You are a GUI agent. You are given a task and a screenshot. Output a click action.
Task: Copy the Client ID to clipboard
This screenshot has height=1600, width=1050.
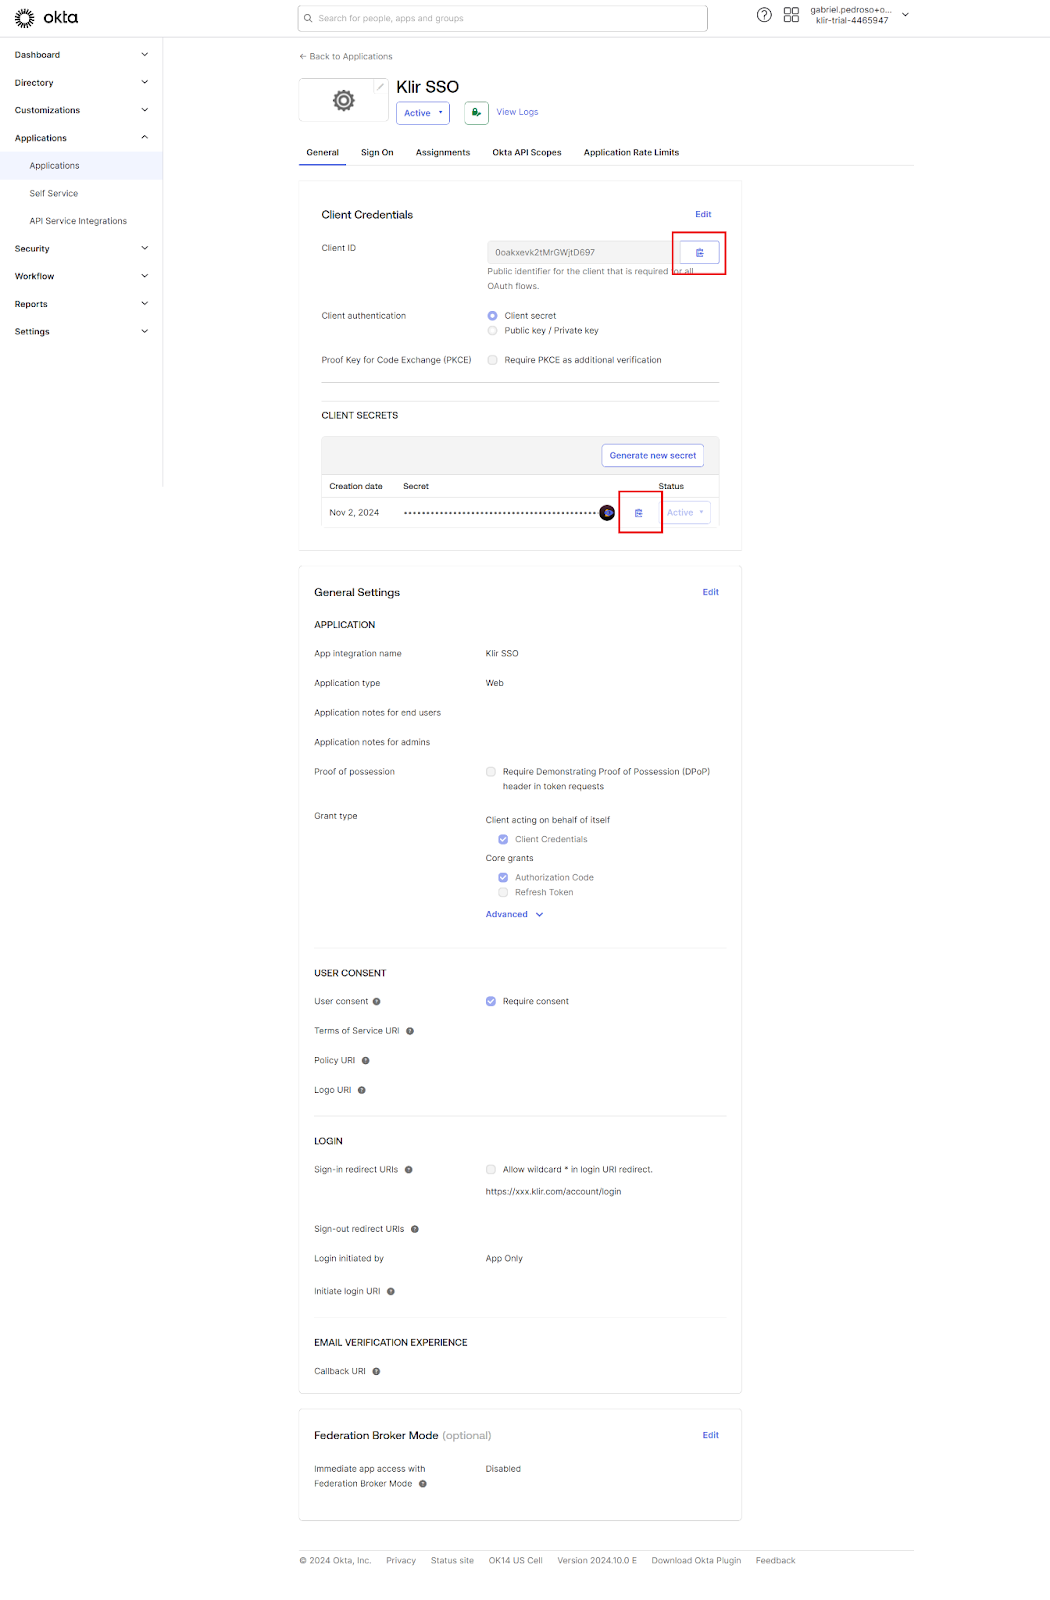pyautogui.click(x=699, y=253)
